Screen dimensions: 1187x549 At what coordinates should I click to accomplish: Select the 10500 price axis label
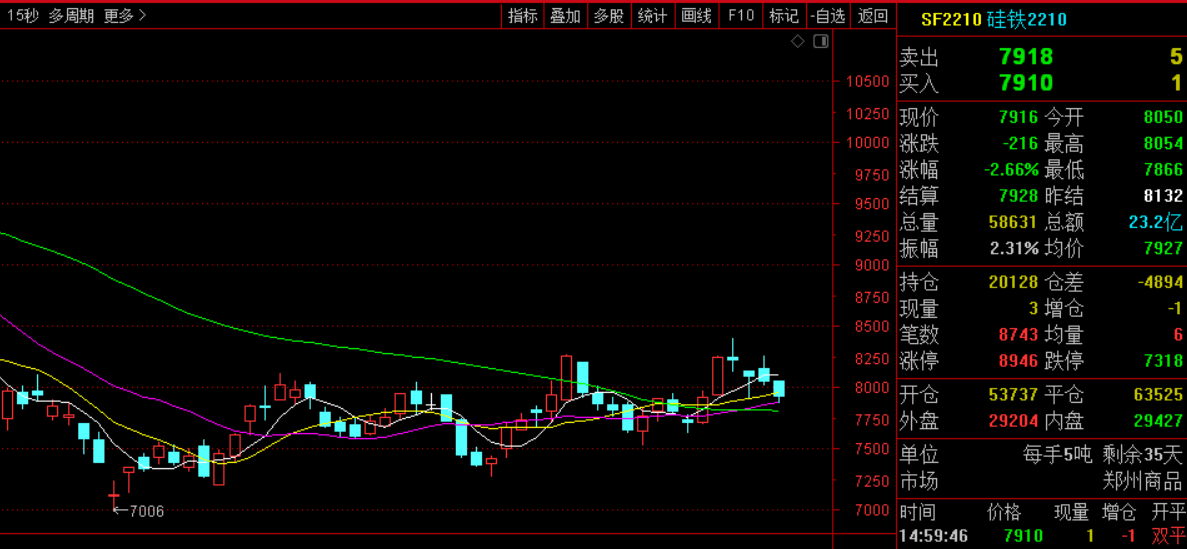pos(865,81)
